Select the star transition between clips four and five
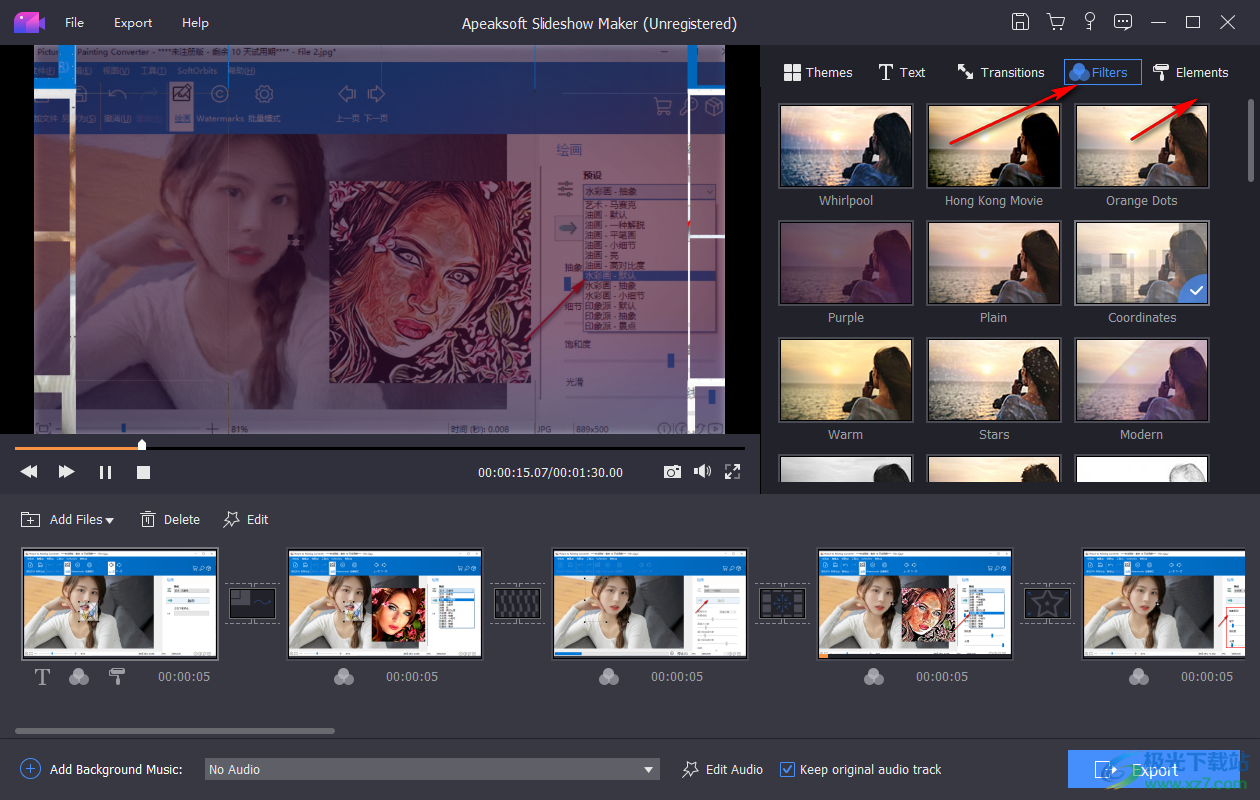The image size is (1260, 800). 1047,603
